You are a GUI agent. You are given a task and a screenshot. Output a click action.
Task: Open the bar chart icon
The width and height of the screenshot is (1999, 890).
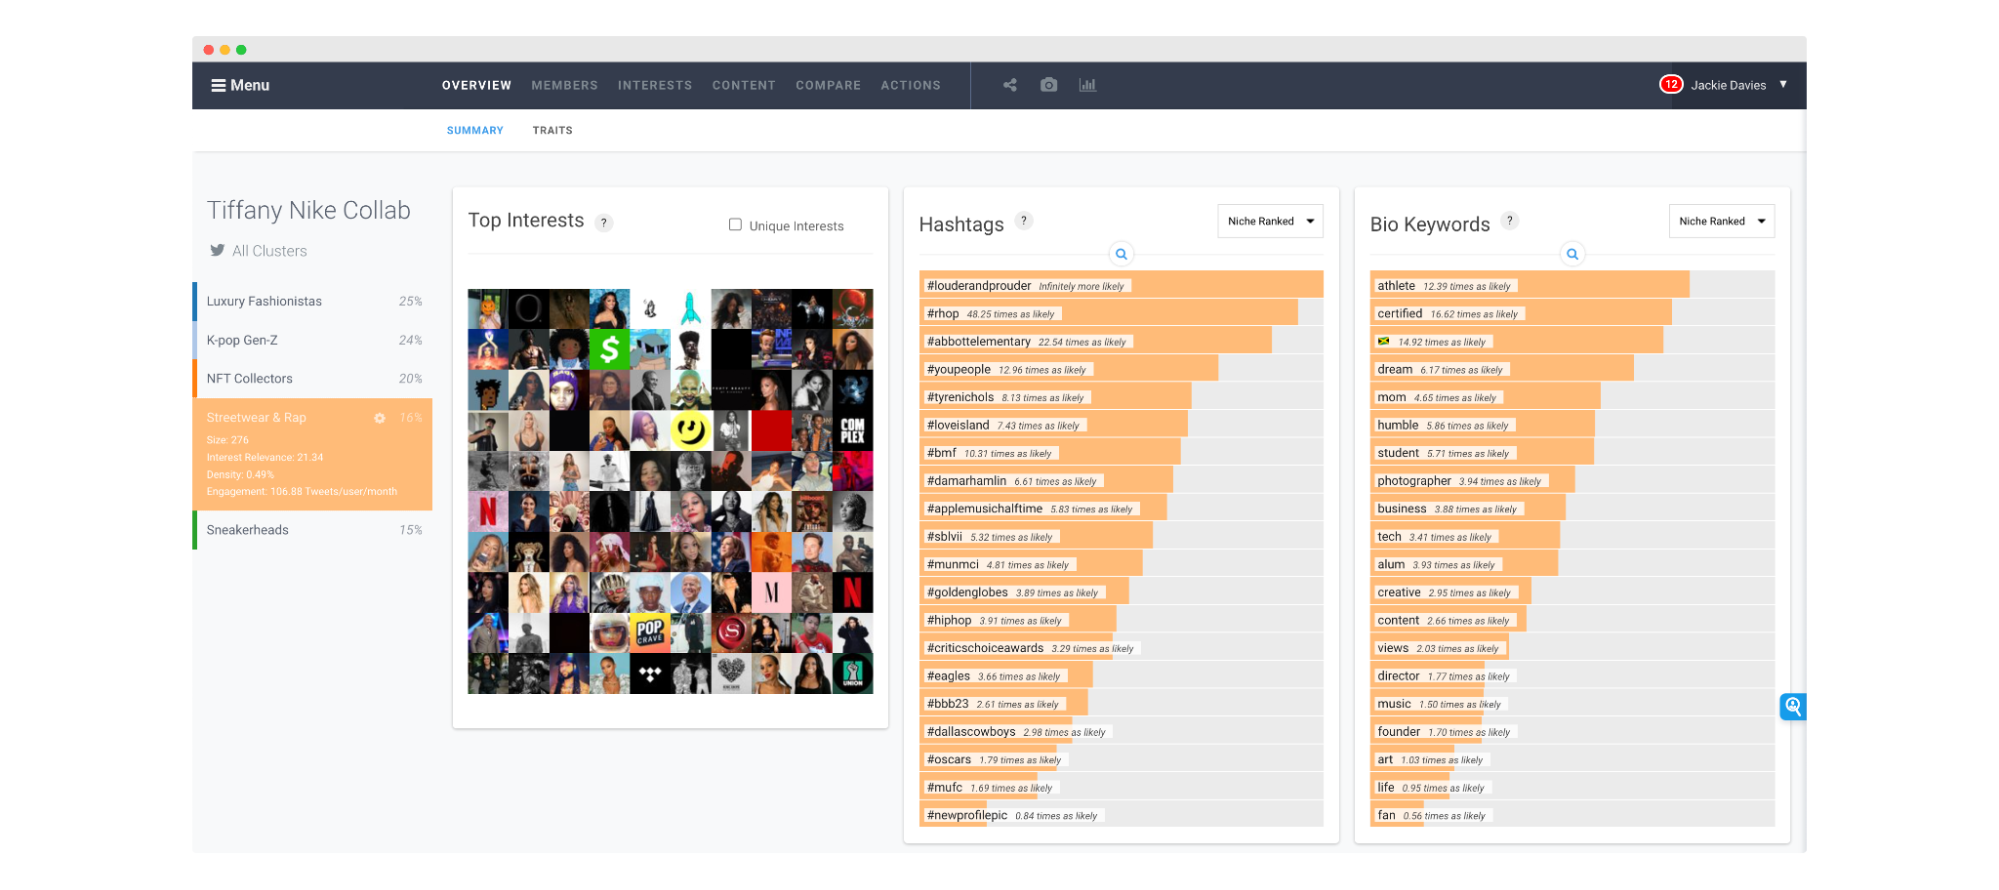(x=1088, y=85)
